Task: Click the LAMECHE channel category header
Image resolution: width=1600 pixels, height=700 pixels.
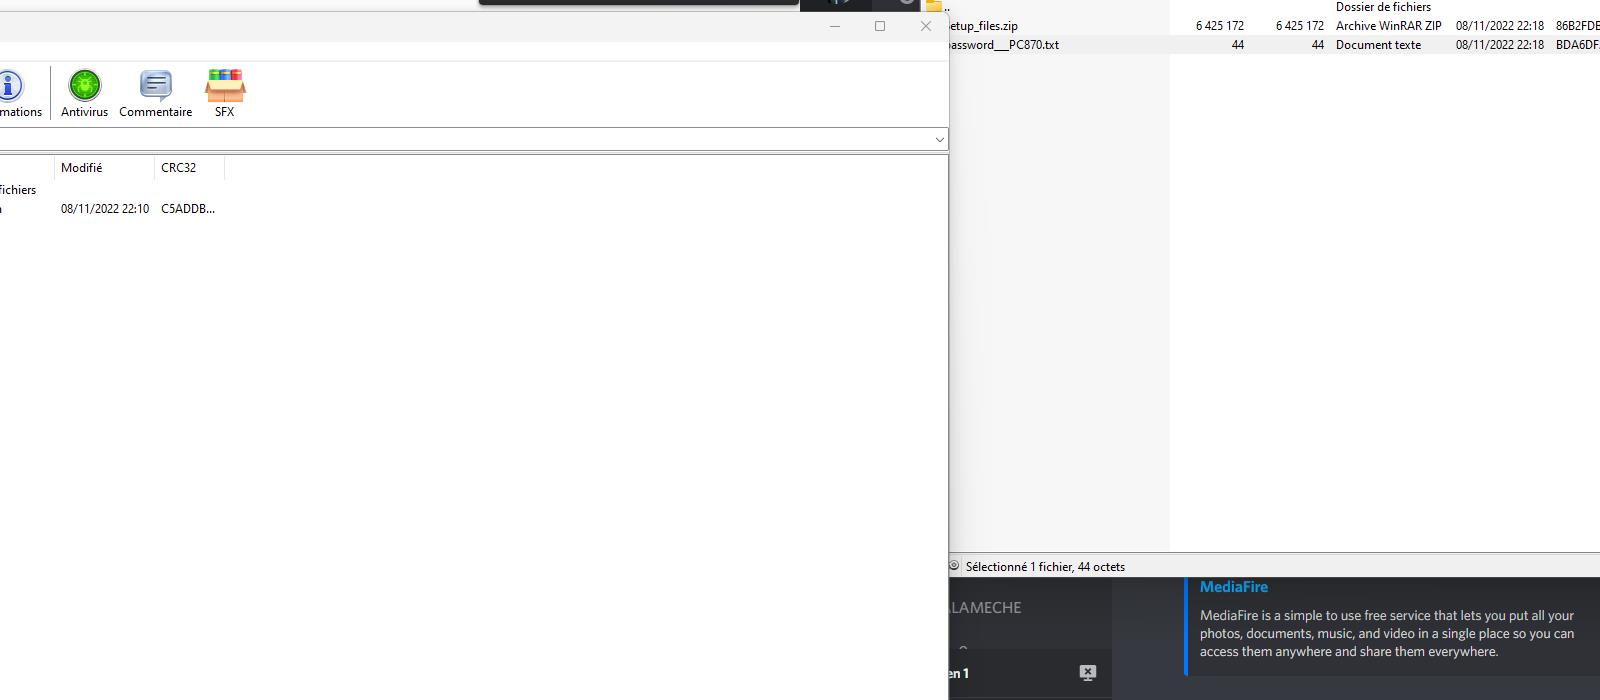Action: coord(985,607)
